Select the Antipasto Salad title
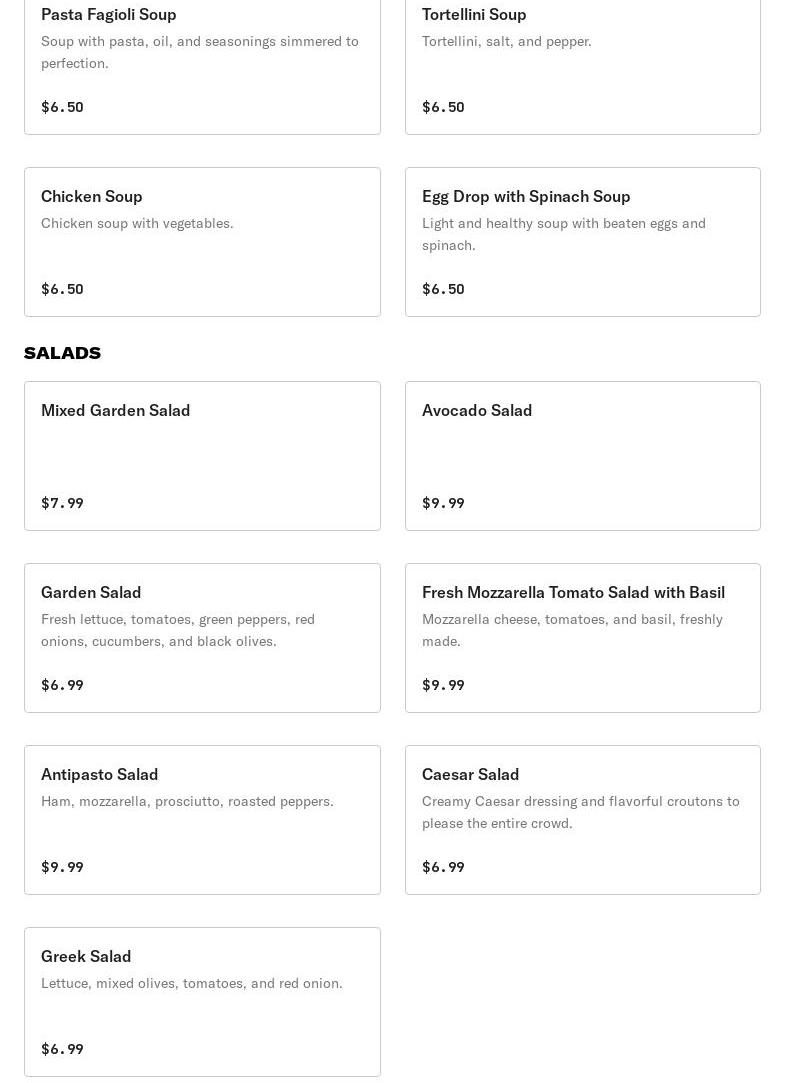 [x=99, y=774]
